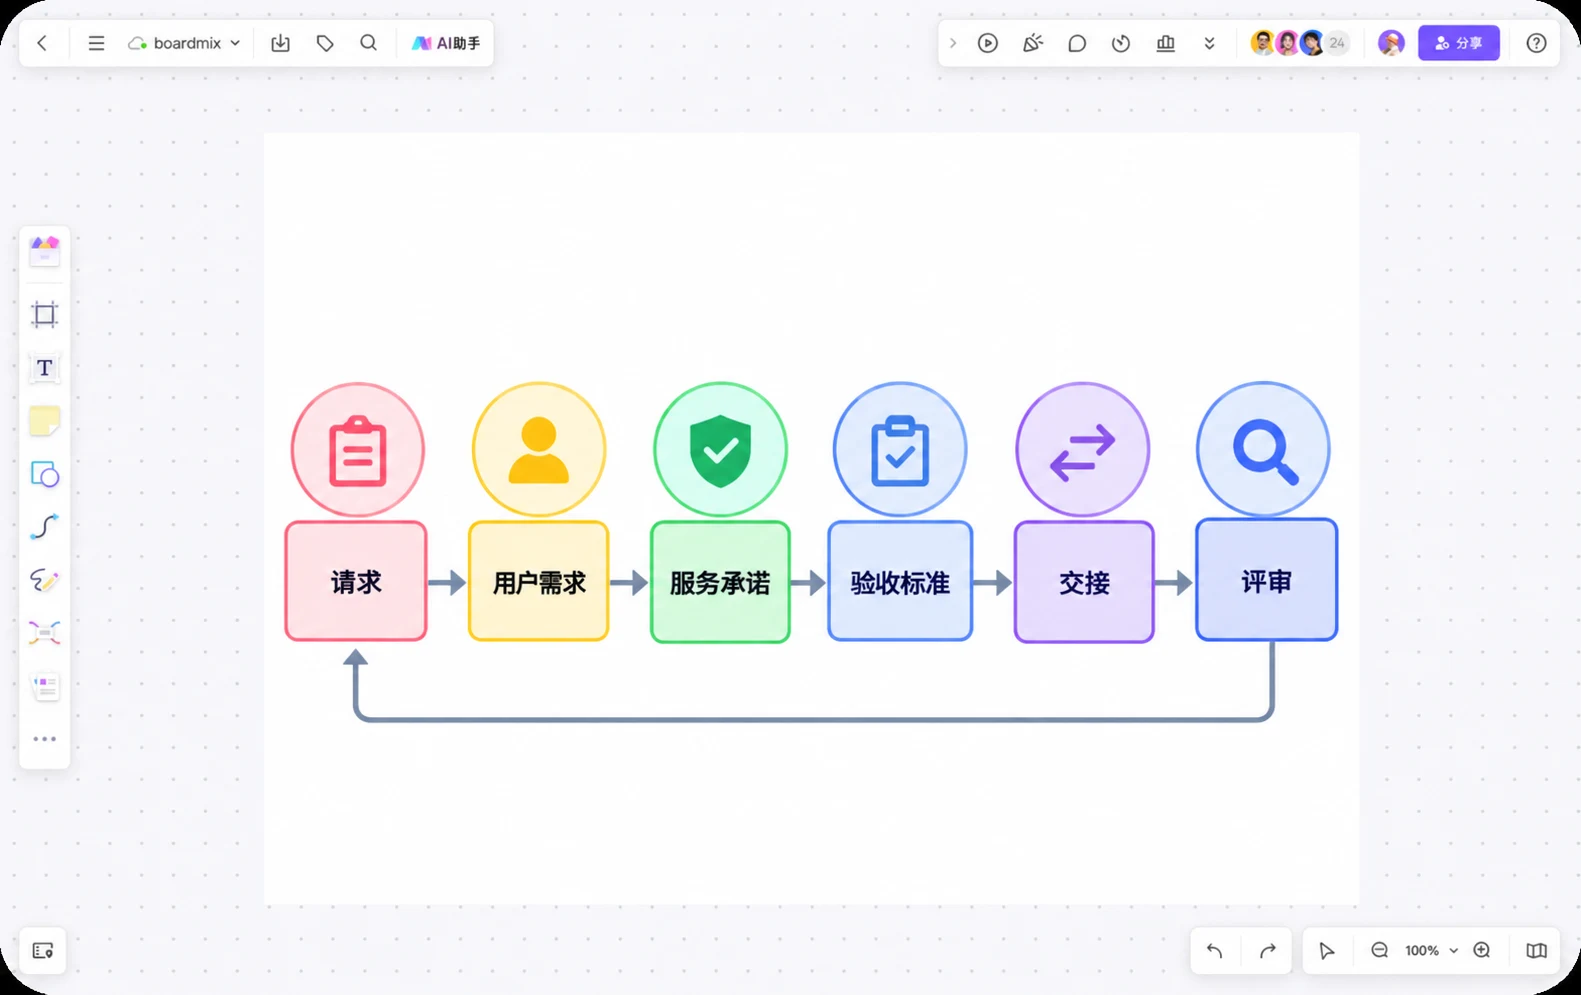Show more tools via three dots
The height and width of the screenshot is (995, 1581).
[x=45, y=739]
